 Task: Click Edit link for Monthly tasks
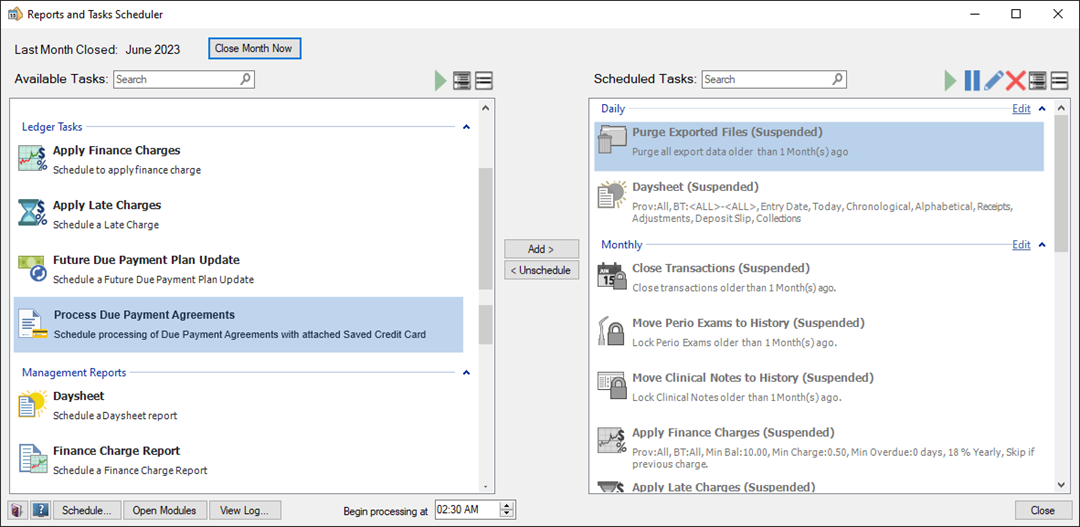[x=1021, y=245]
